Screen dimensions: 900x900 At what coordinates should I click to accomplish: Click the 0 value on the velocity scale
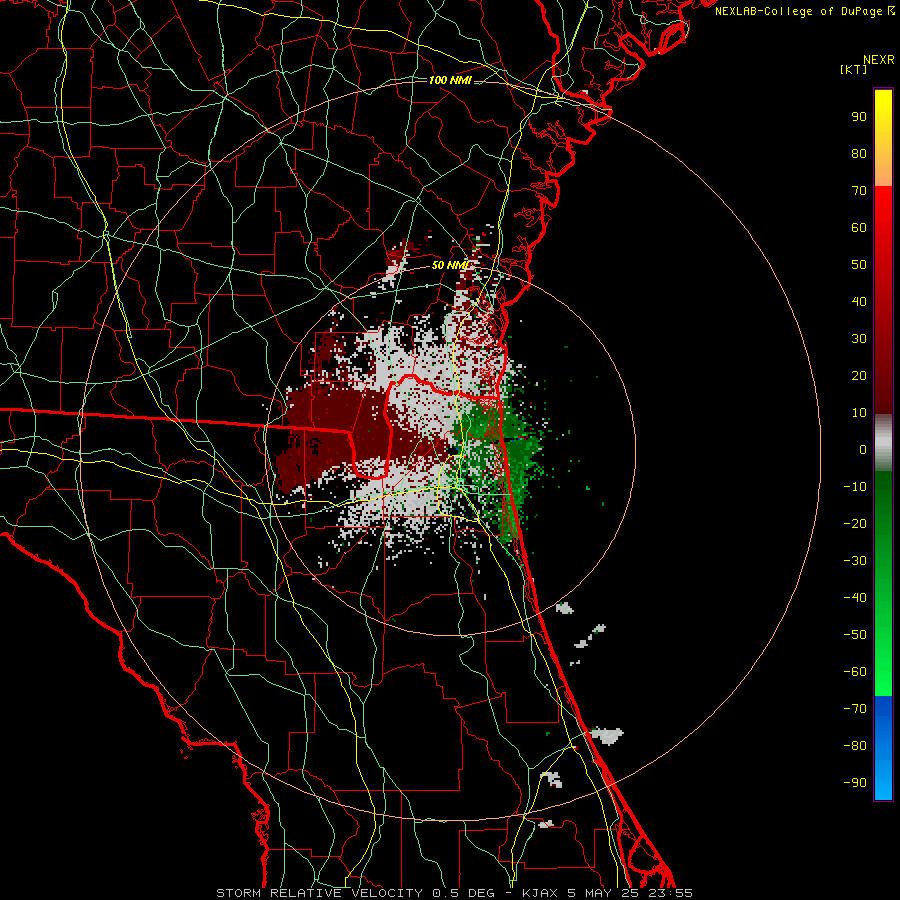(x=863, y=450)
